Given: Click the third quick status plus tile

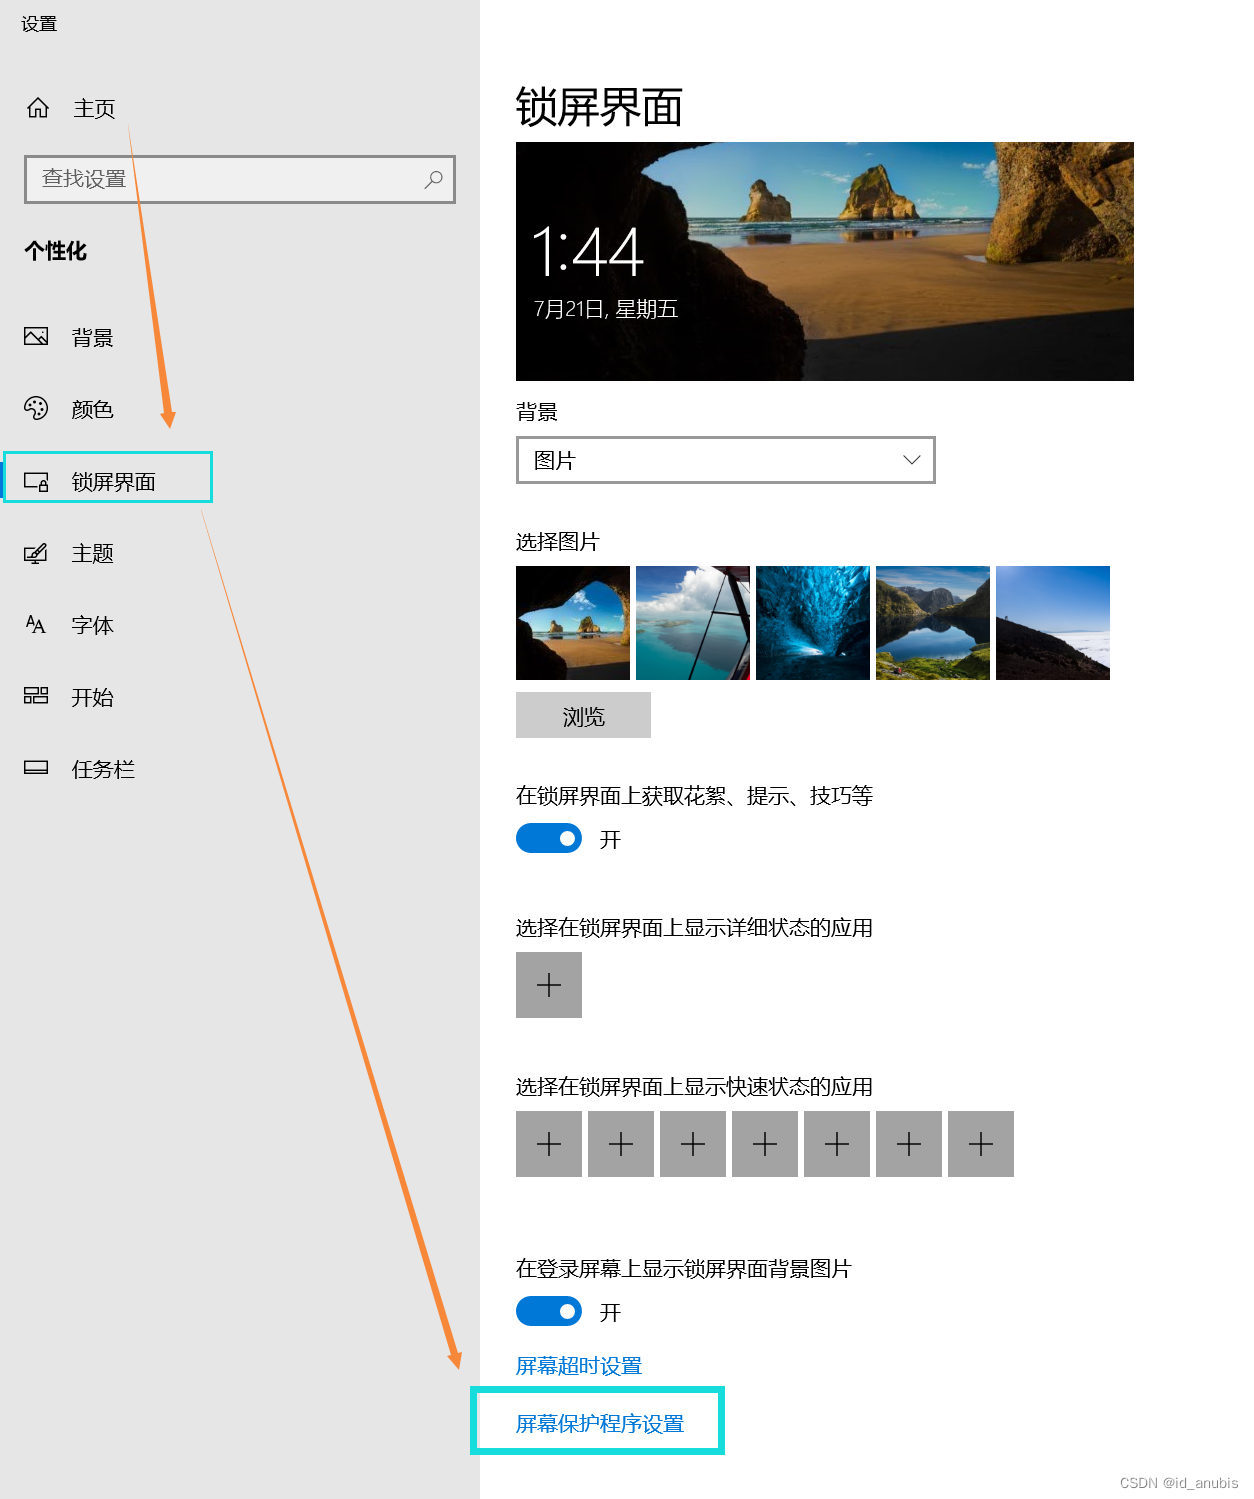Looking at the screenshot, I should 693,1144.
